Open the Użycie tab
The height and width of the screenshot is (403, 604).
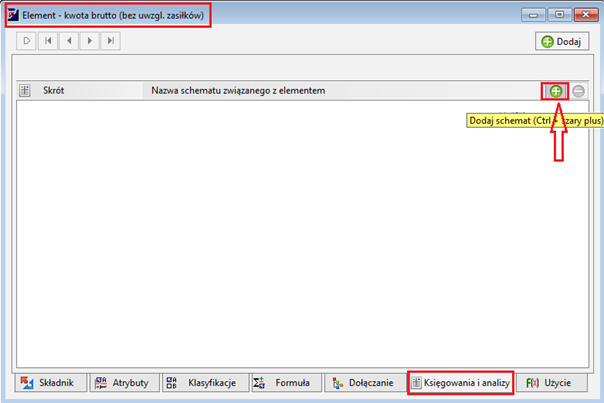tap(552, 383)
